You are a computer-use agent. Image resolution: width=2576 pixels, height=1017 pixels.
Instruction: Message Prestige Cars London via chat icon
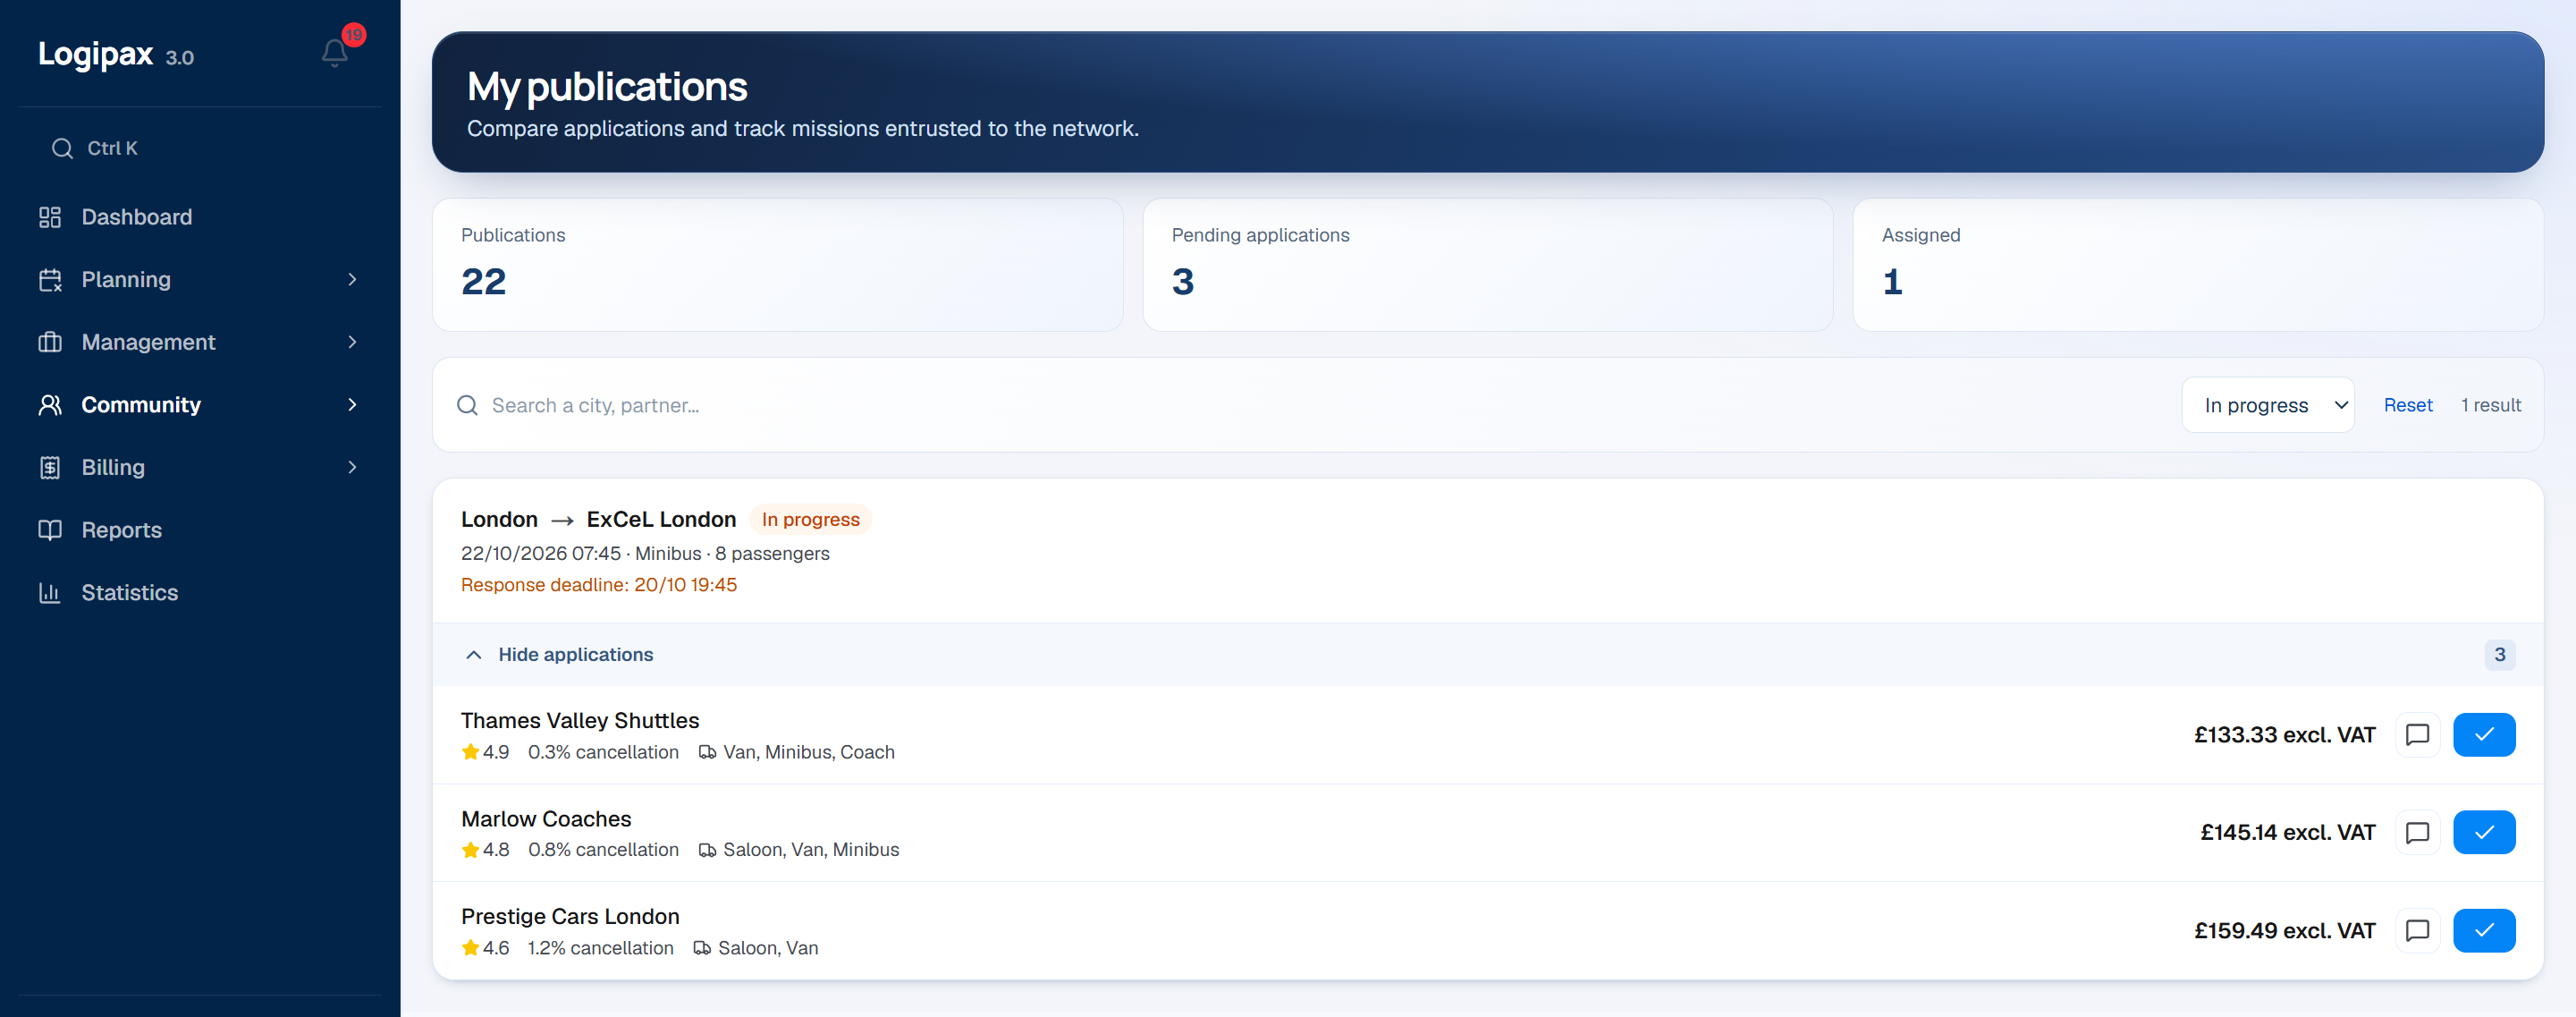[x=2417, y=930]
